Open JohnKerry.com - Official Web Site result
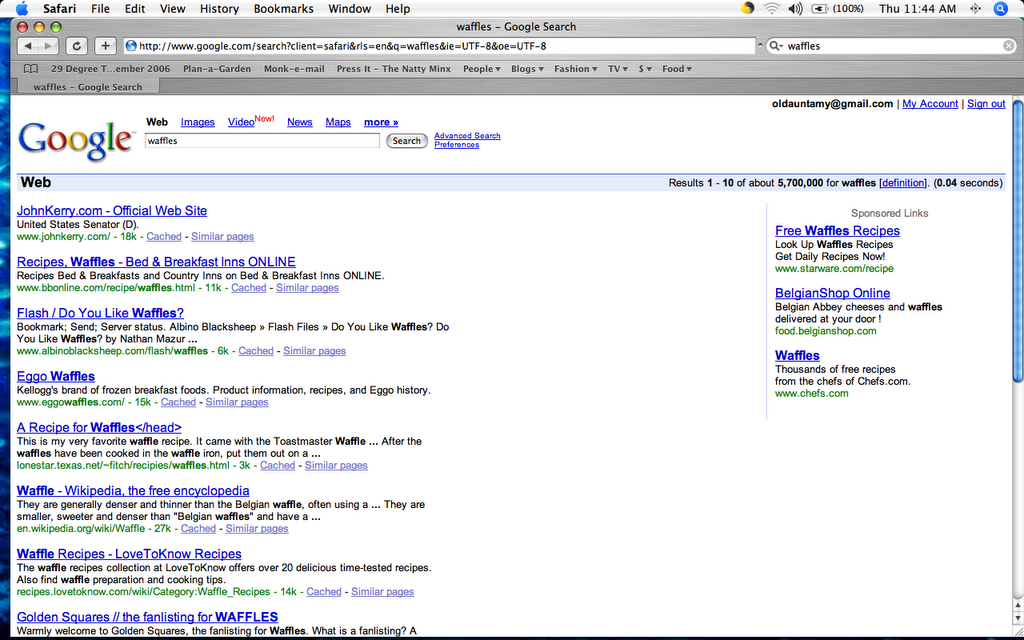 (x=112, y=211)
